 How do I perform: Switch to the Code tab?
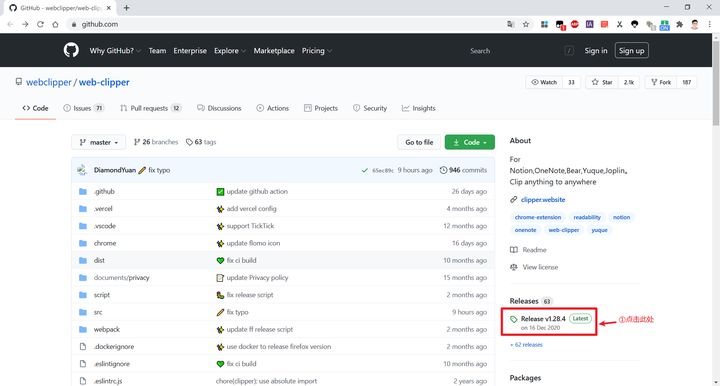[35, 108]
